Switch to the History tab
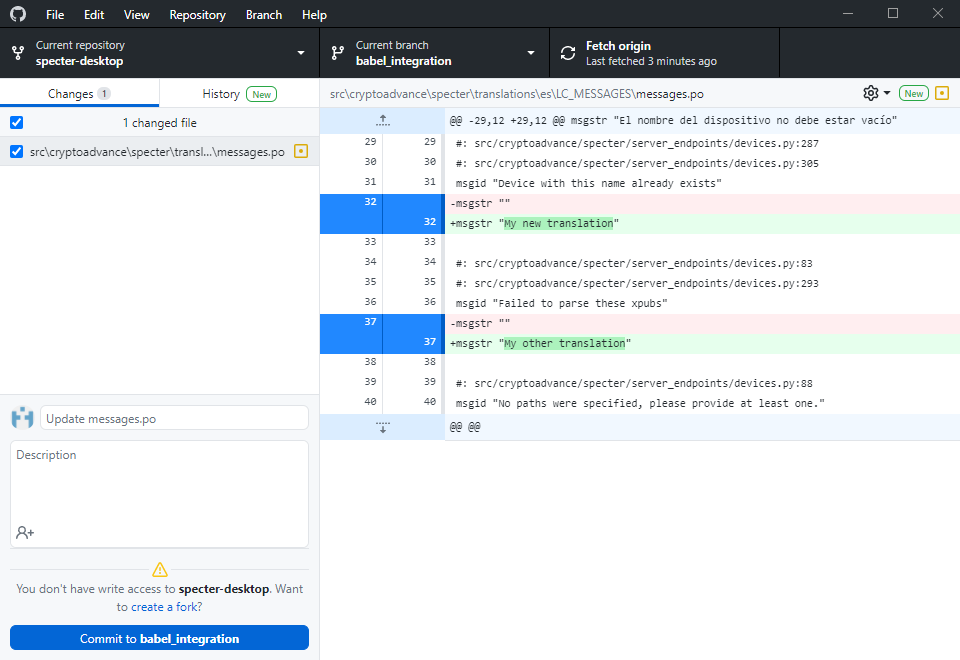The width and height of the screenshot is (960, 660). coord(239,94)
